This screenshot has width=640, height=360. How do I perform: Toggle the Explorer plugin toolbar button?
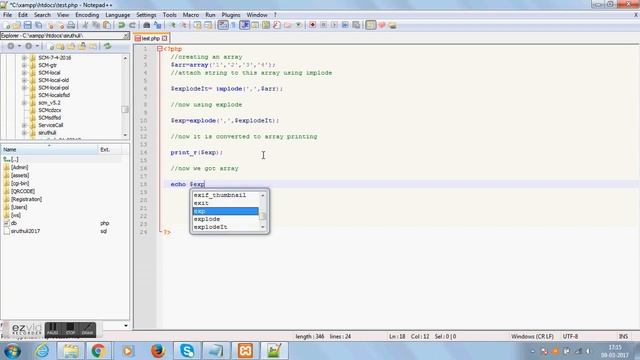coord(370,25)
